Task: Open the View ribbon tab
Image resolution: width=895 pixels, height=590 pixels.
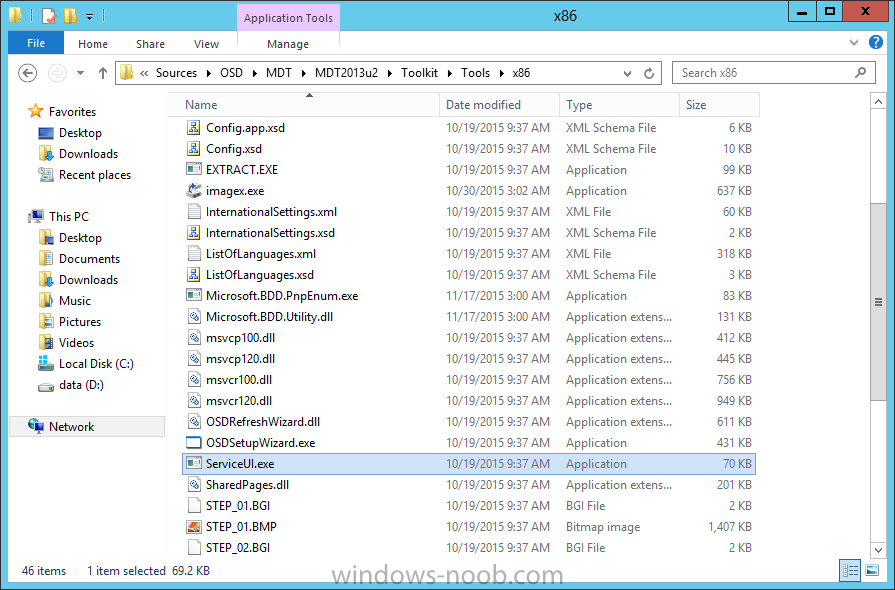Action: click(206, 44)
